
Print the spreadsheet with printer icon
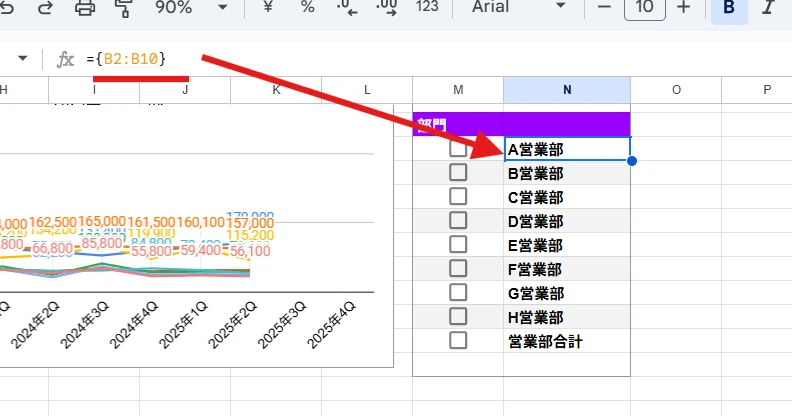click(85, 7)
